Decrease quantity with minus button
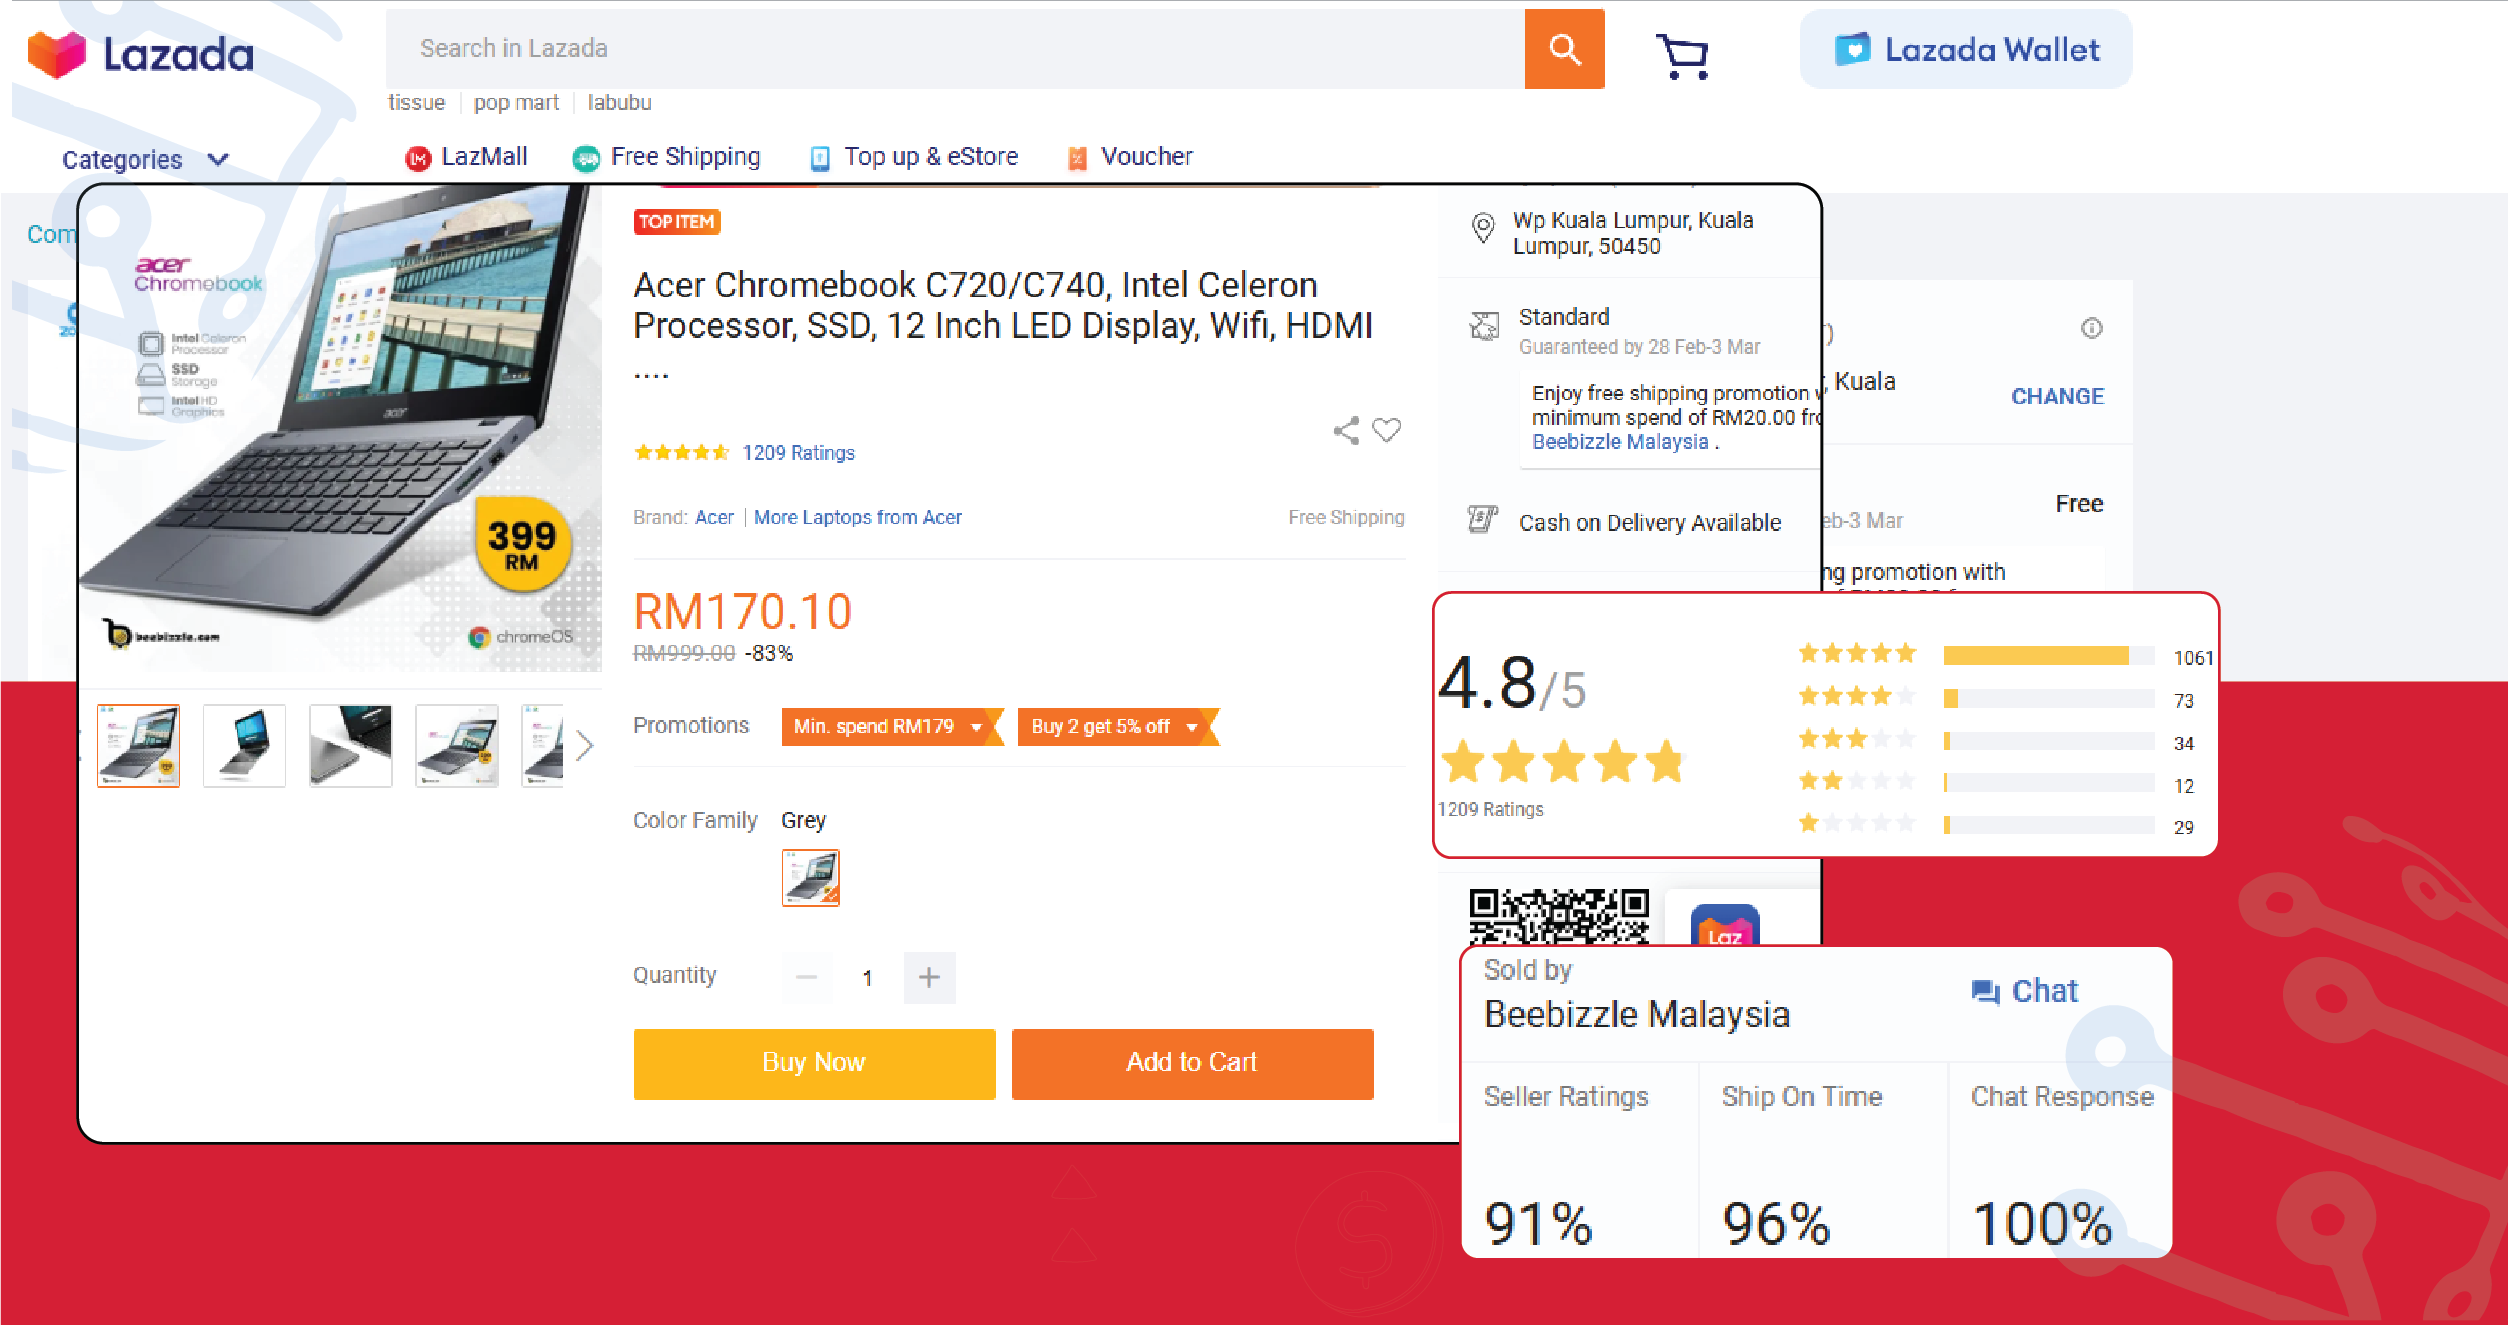Image resolution: width=2508 pixels, height=1325 pixels. click(x=807, y=978)
